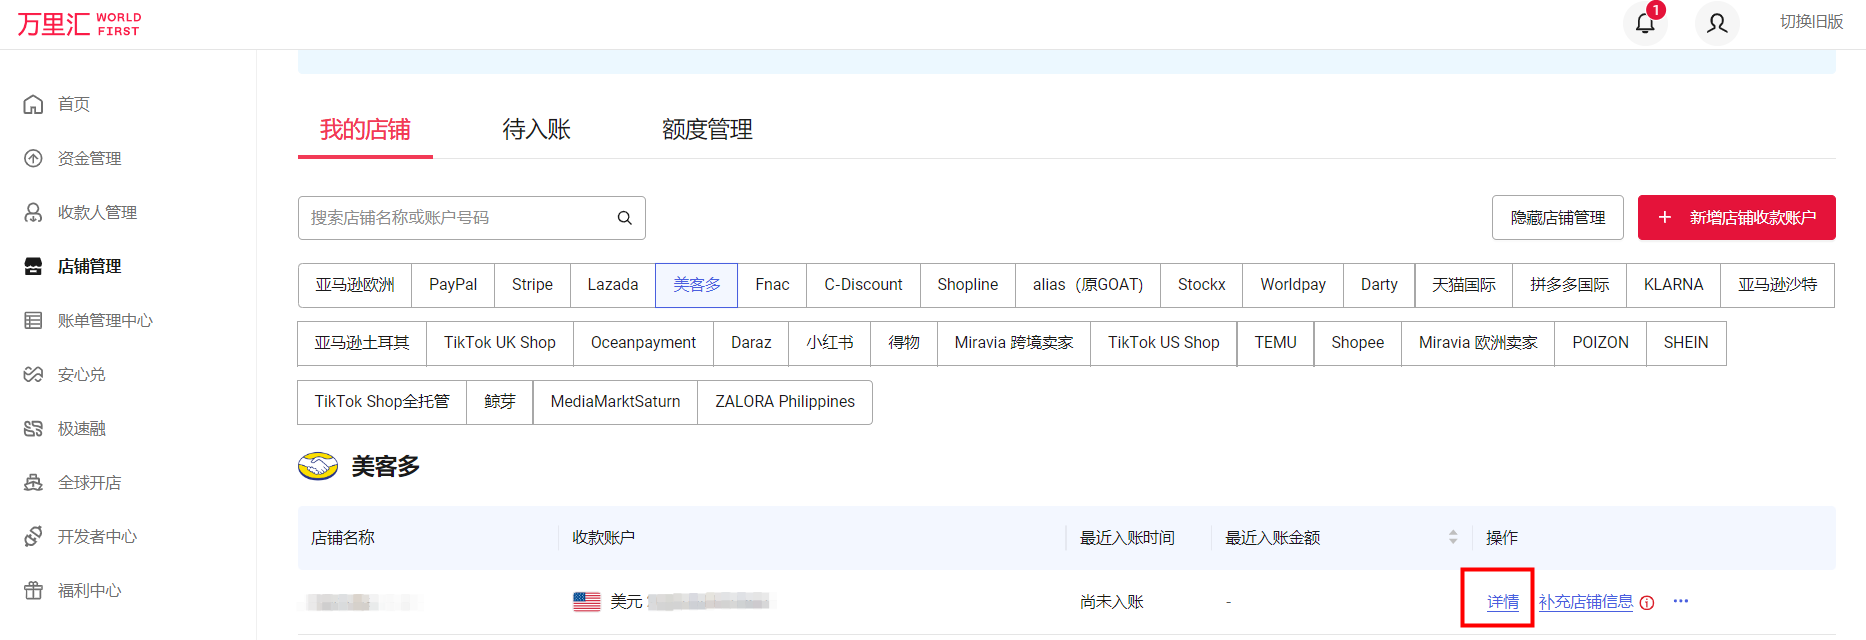Sort by 最近入账金额 column arrows

point(1452,538)
